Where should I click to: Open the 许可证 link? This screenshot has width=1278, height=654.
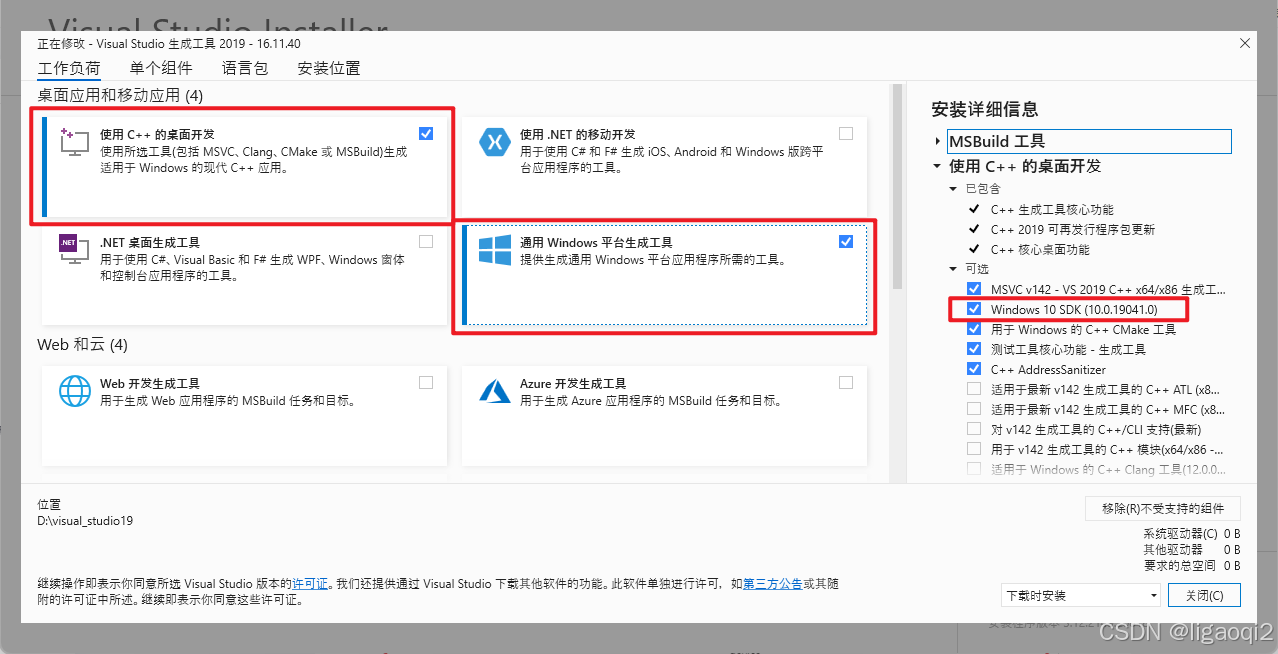[x=309, y=583]
